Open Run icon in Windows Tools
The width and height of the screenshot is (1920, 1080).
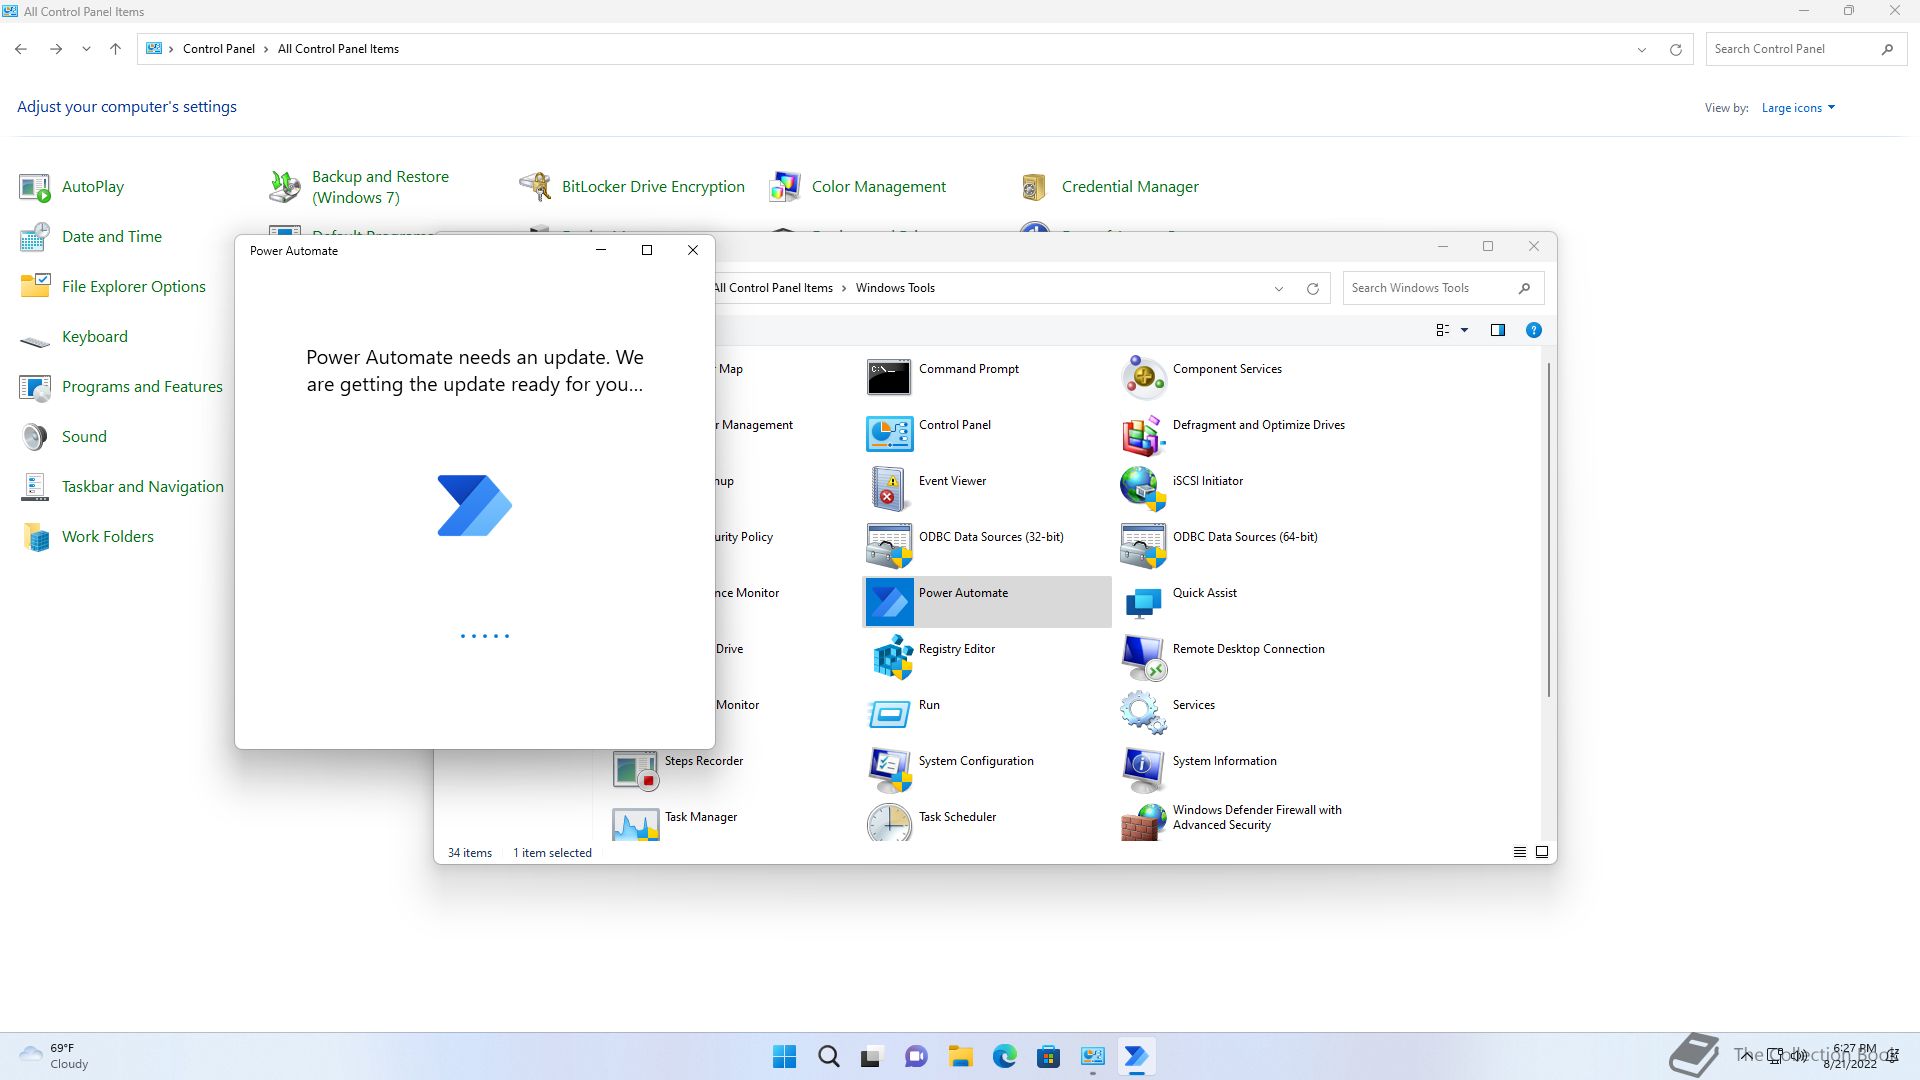click(x=888, y=714)
